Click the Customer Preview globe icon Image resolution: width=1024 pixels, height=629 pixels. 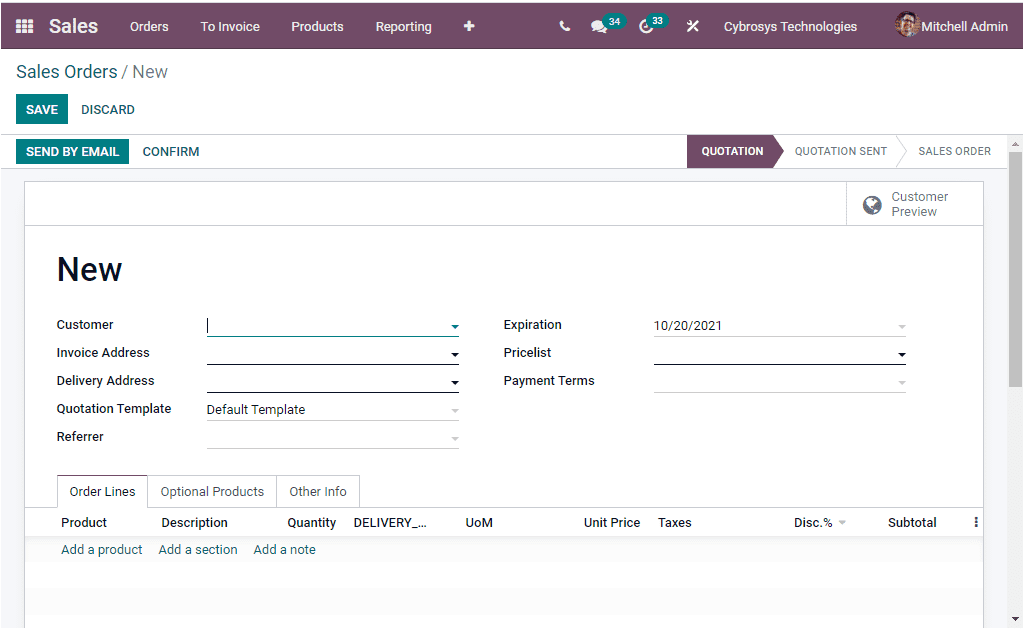click(874, 204)
